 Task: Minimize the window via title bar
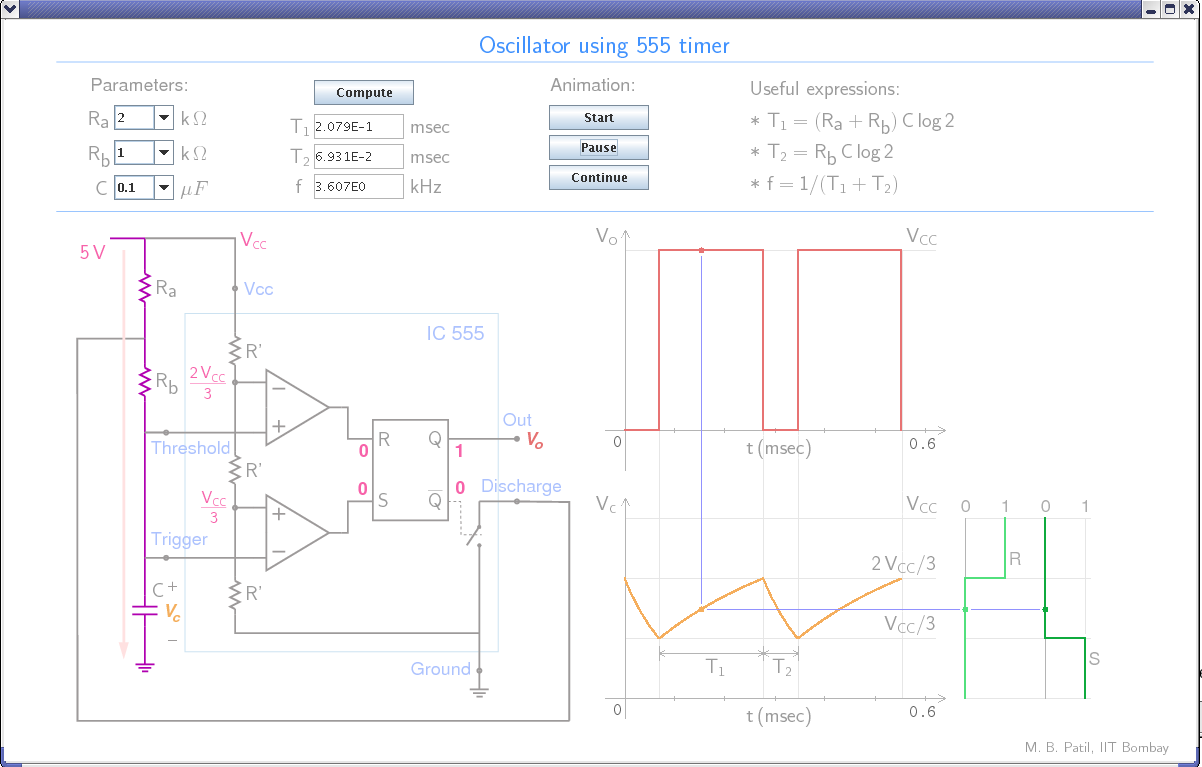(x=1151, y=9)
